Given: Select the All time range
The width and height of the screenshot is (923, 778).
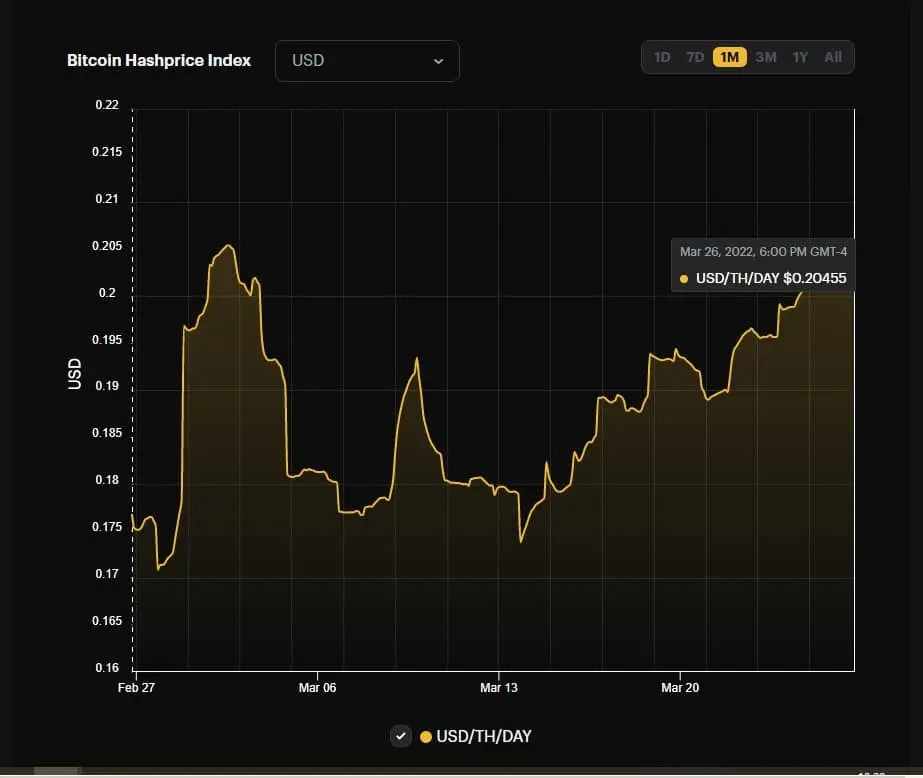Looking at the screenshot, I should [833, 57].
